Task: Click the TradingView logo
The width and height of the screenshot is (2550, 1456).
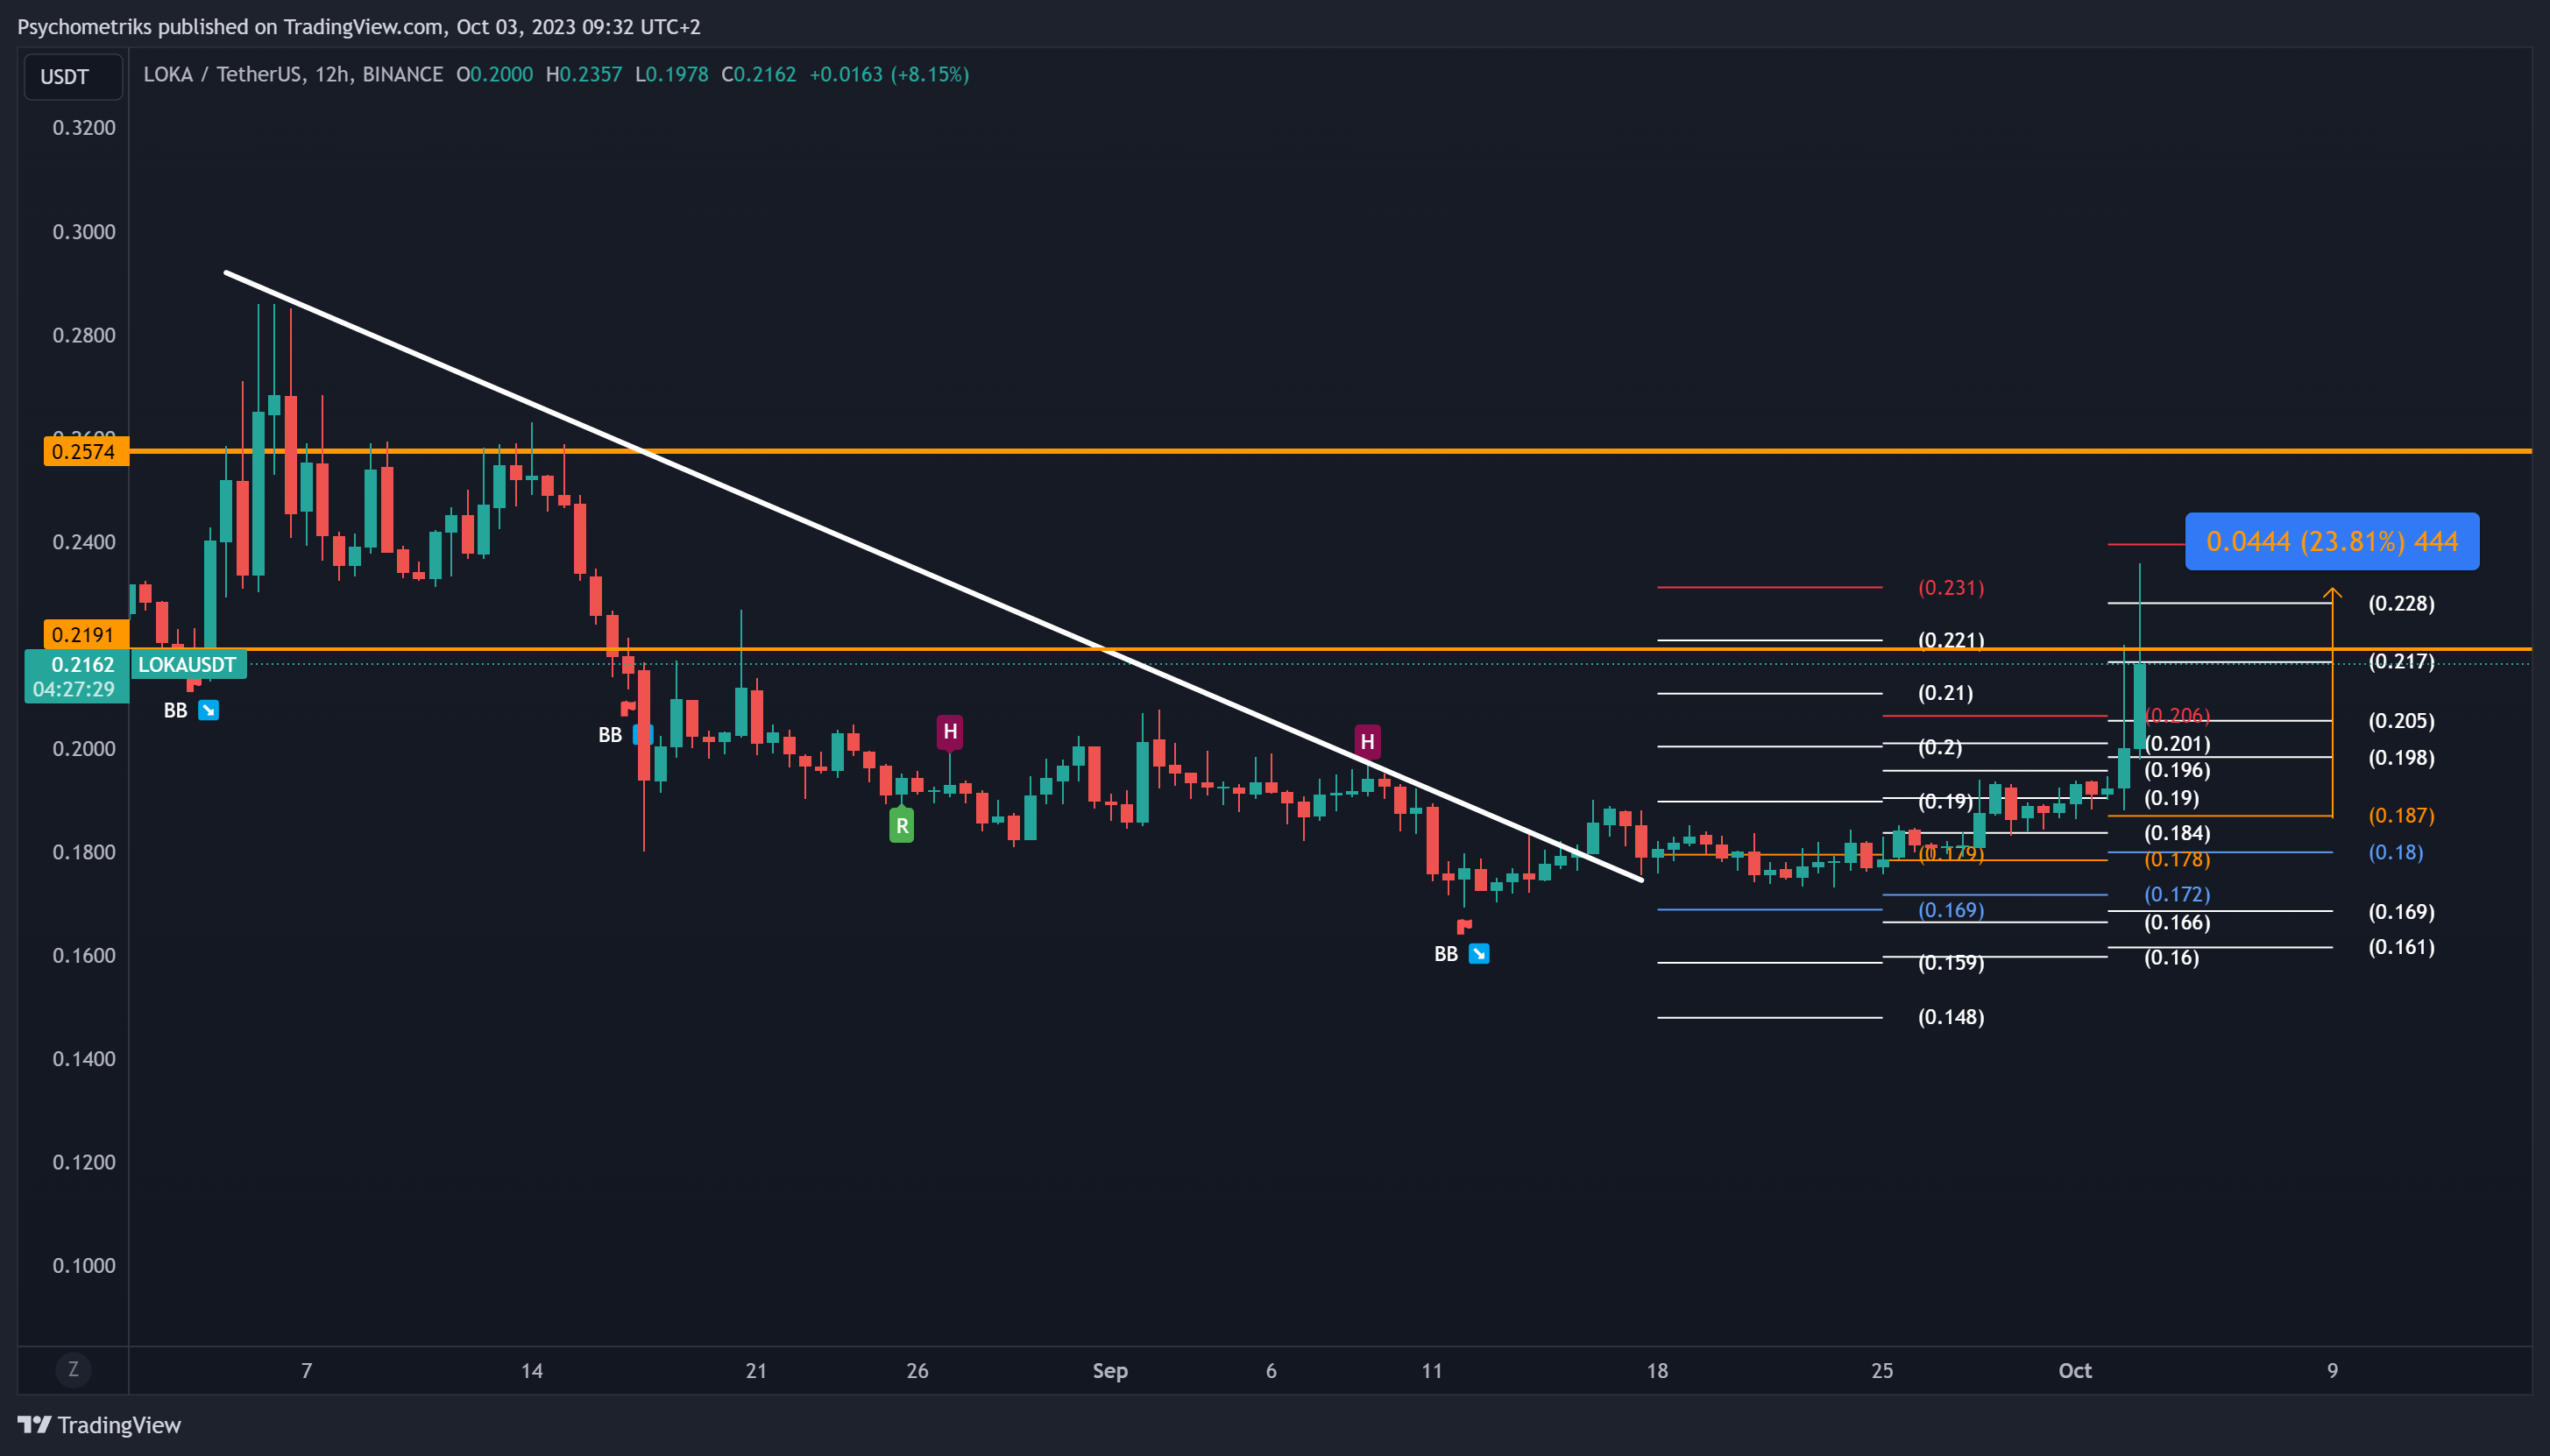Action: (x=99, y=1425)
